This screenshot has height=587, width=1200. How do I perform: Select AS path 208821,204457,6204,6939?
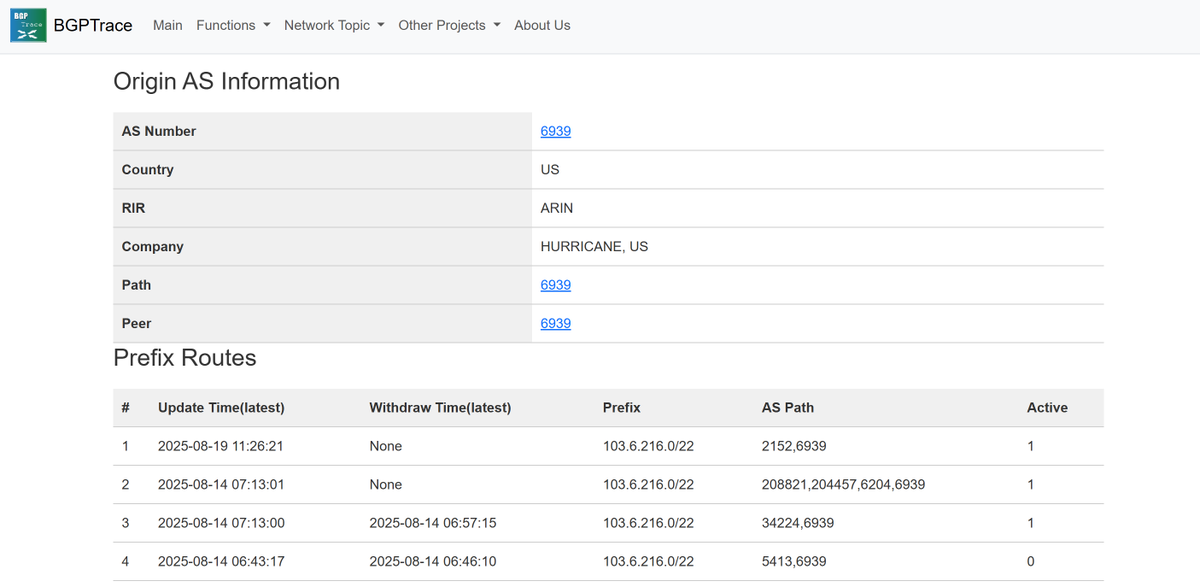coord(843,485)
